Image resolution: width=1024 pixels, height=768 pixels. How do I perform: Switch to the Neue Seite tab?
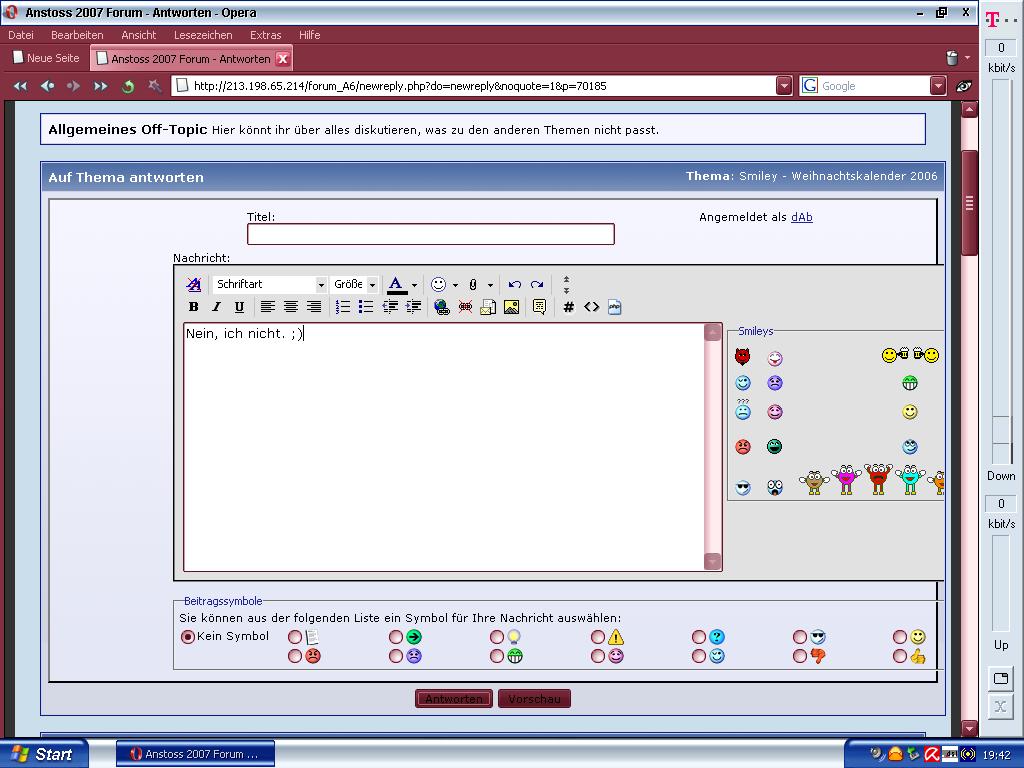click(x=47, y=58)
